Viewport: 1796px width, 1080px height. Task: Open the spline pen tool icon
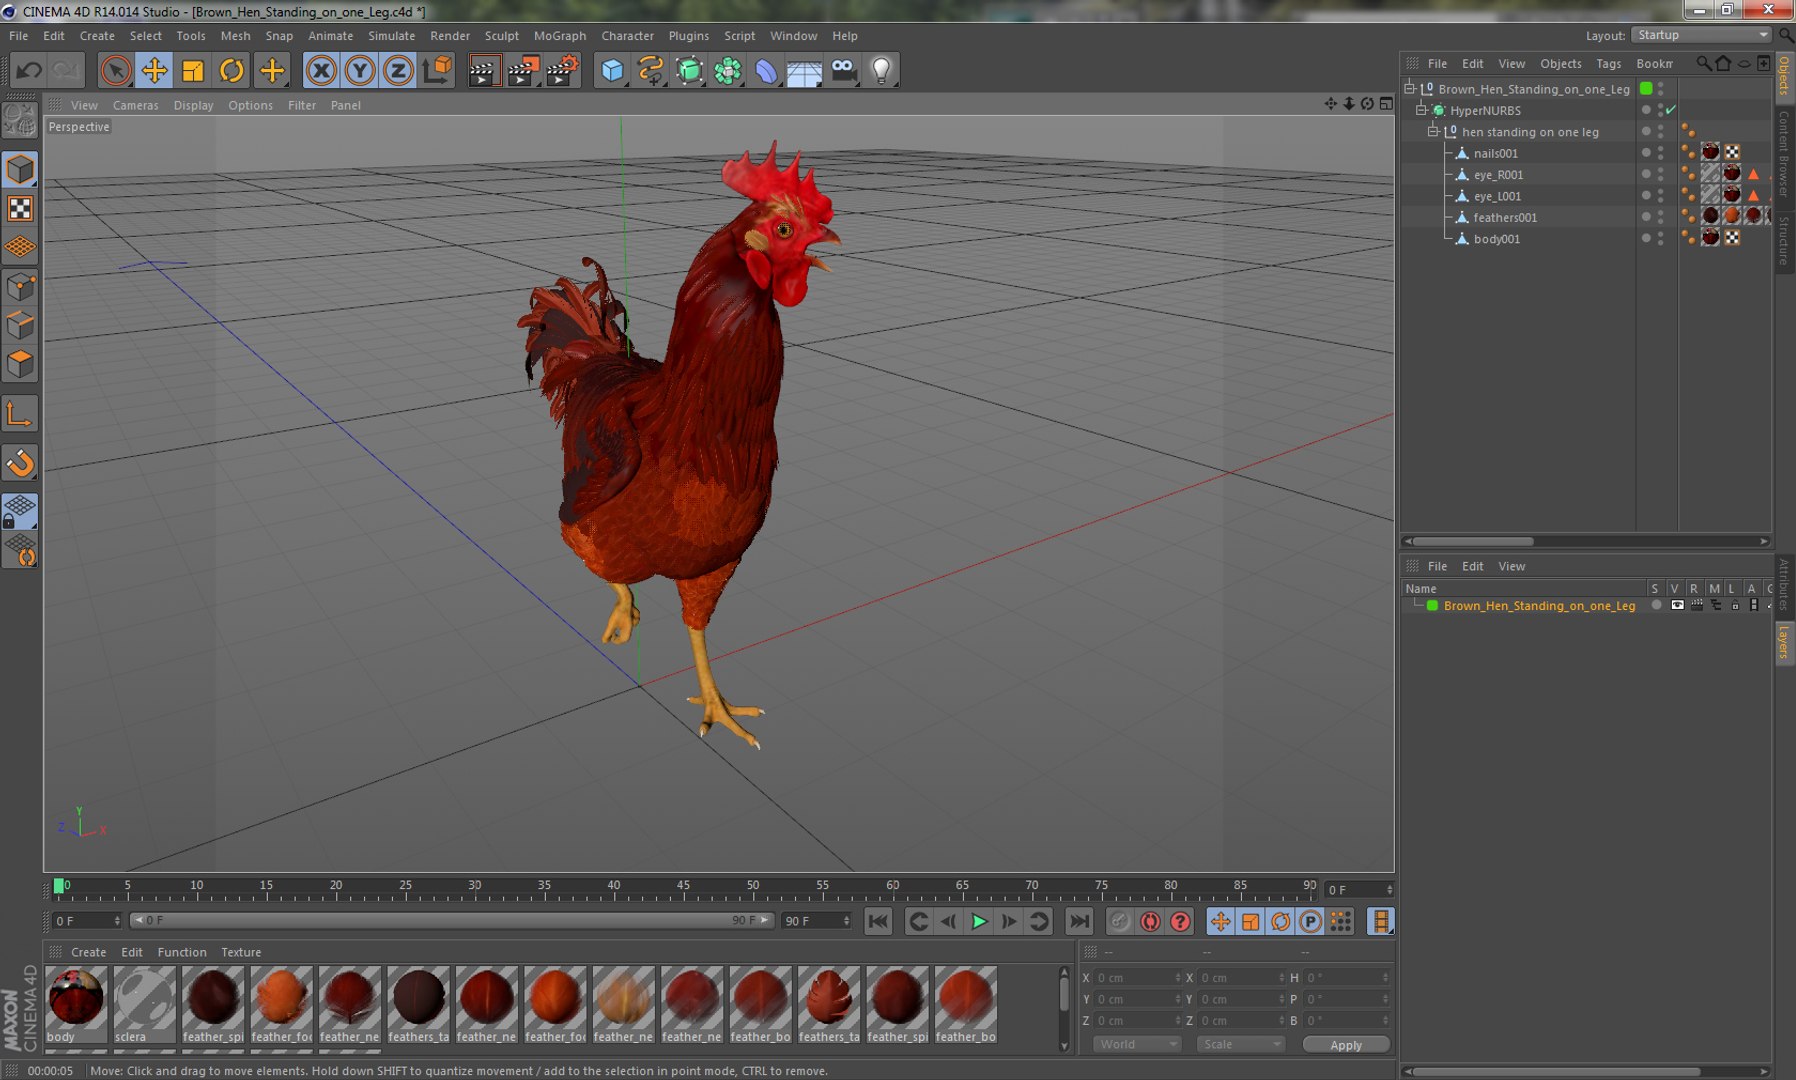[650, 70]
